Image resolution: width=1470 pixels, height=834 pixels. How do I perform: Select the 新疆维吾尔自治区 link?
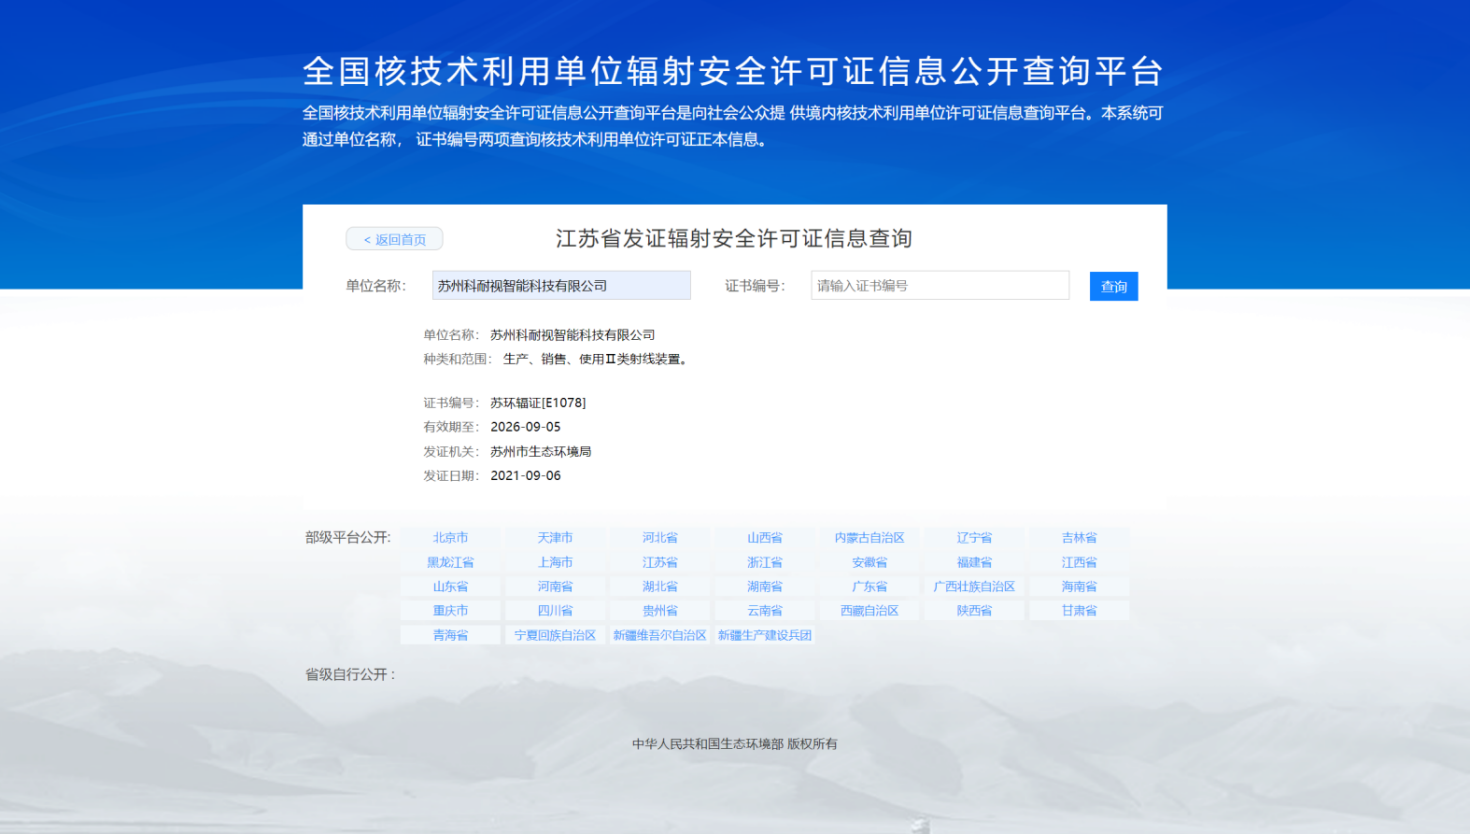point(660,635)
